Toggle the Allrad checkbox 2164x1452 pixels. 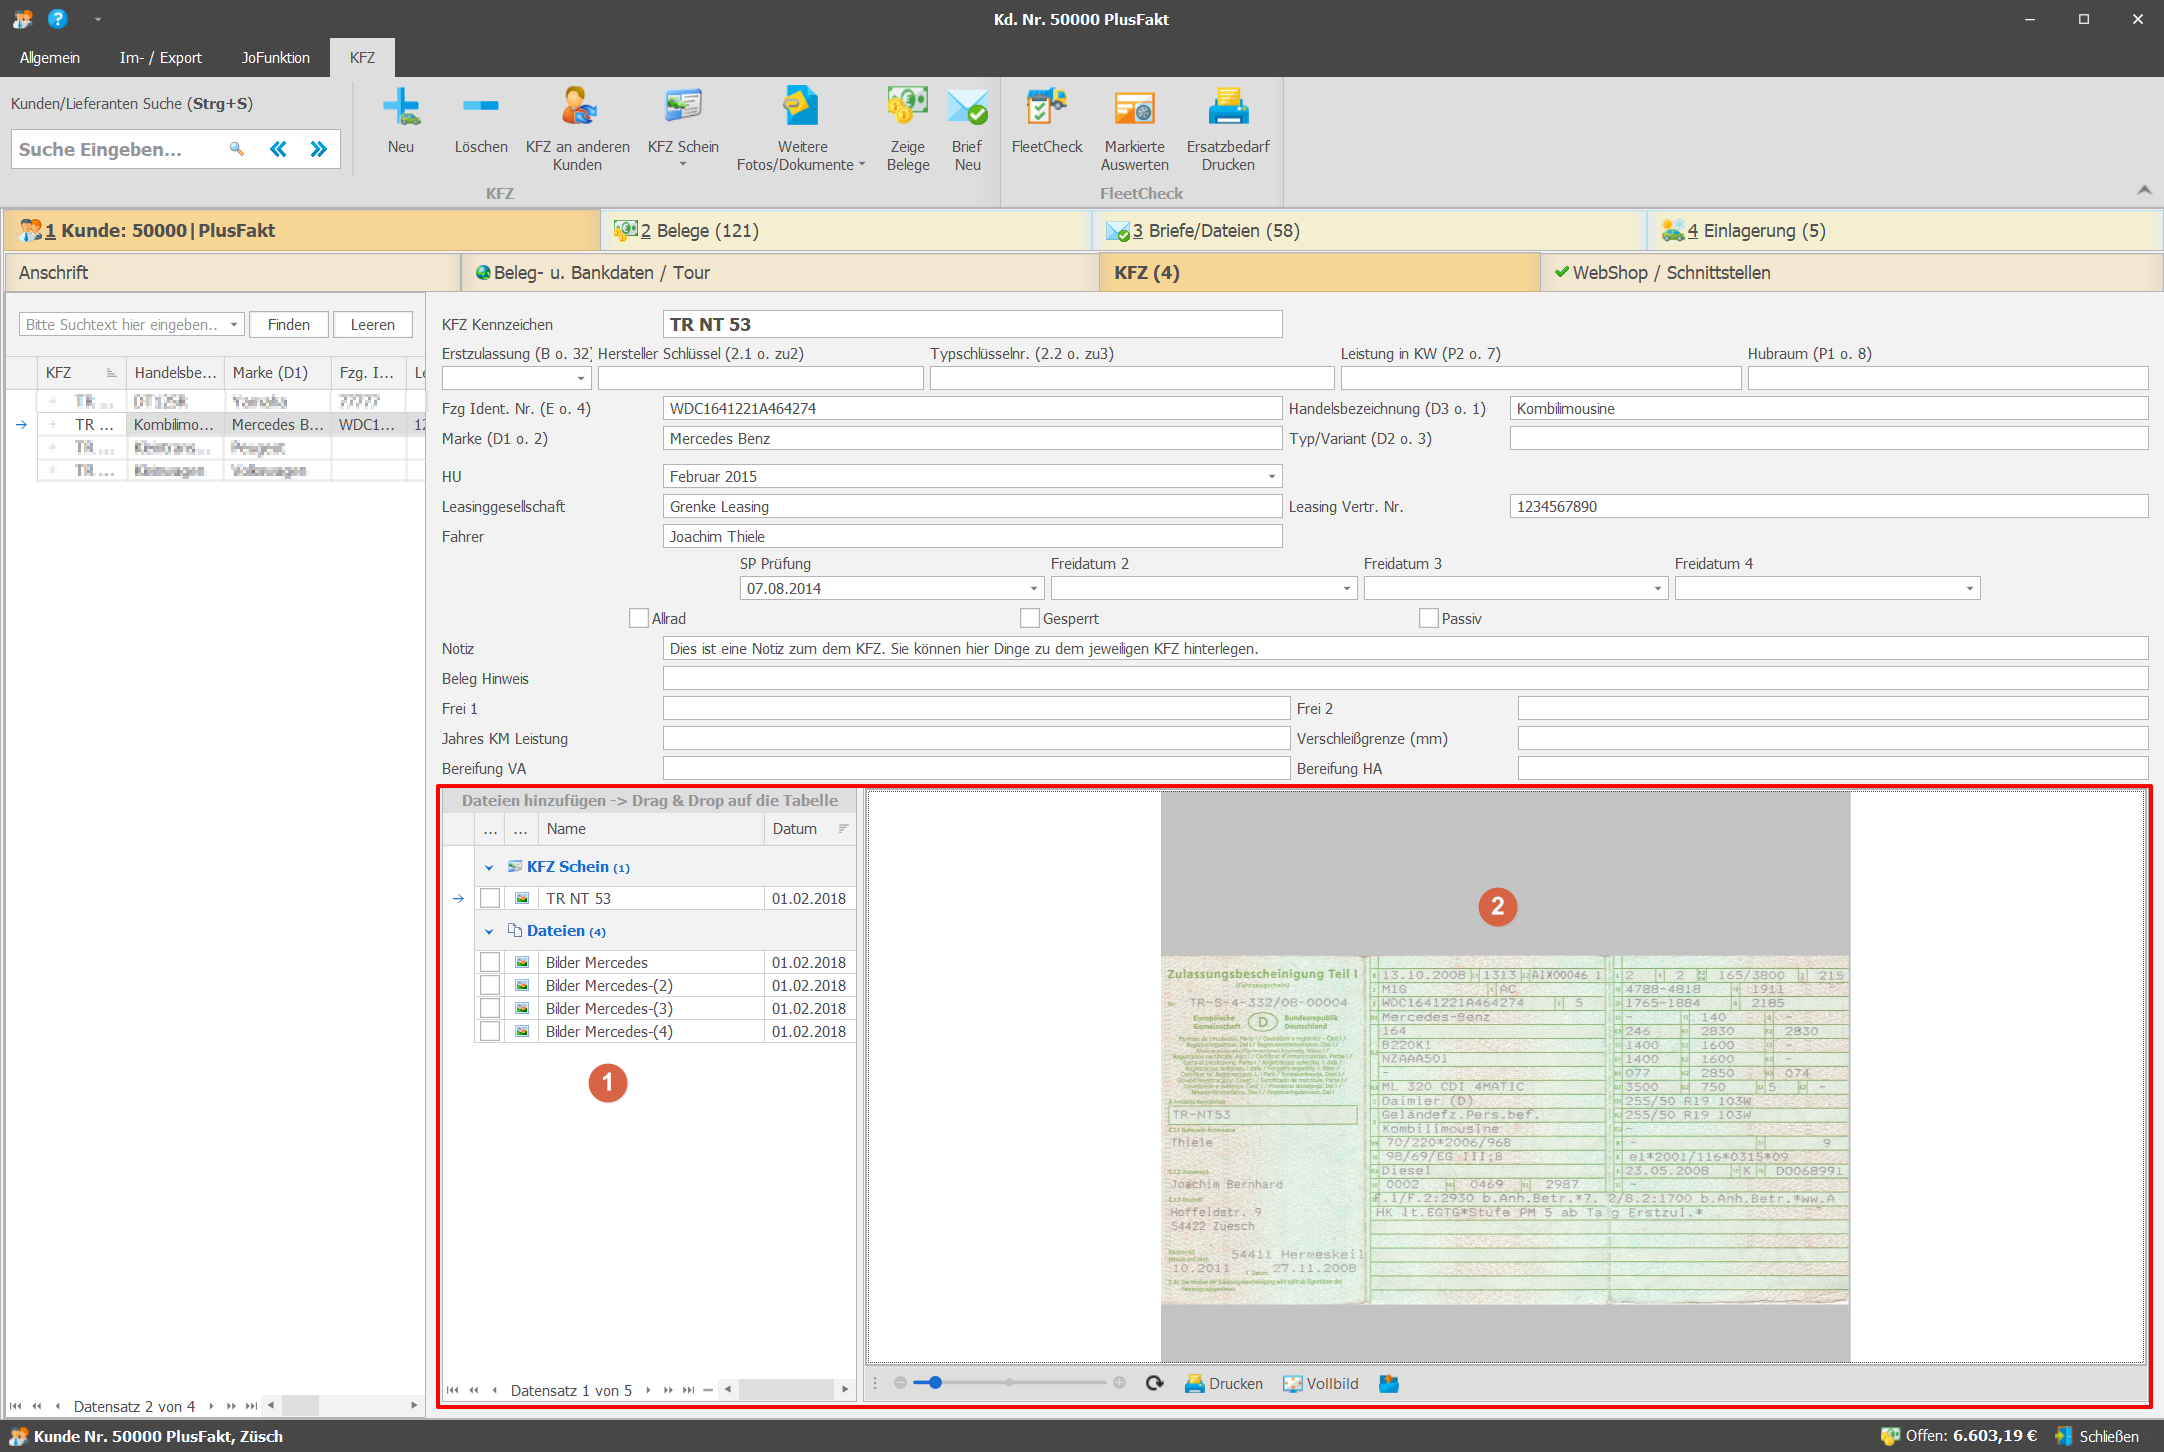639,618
